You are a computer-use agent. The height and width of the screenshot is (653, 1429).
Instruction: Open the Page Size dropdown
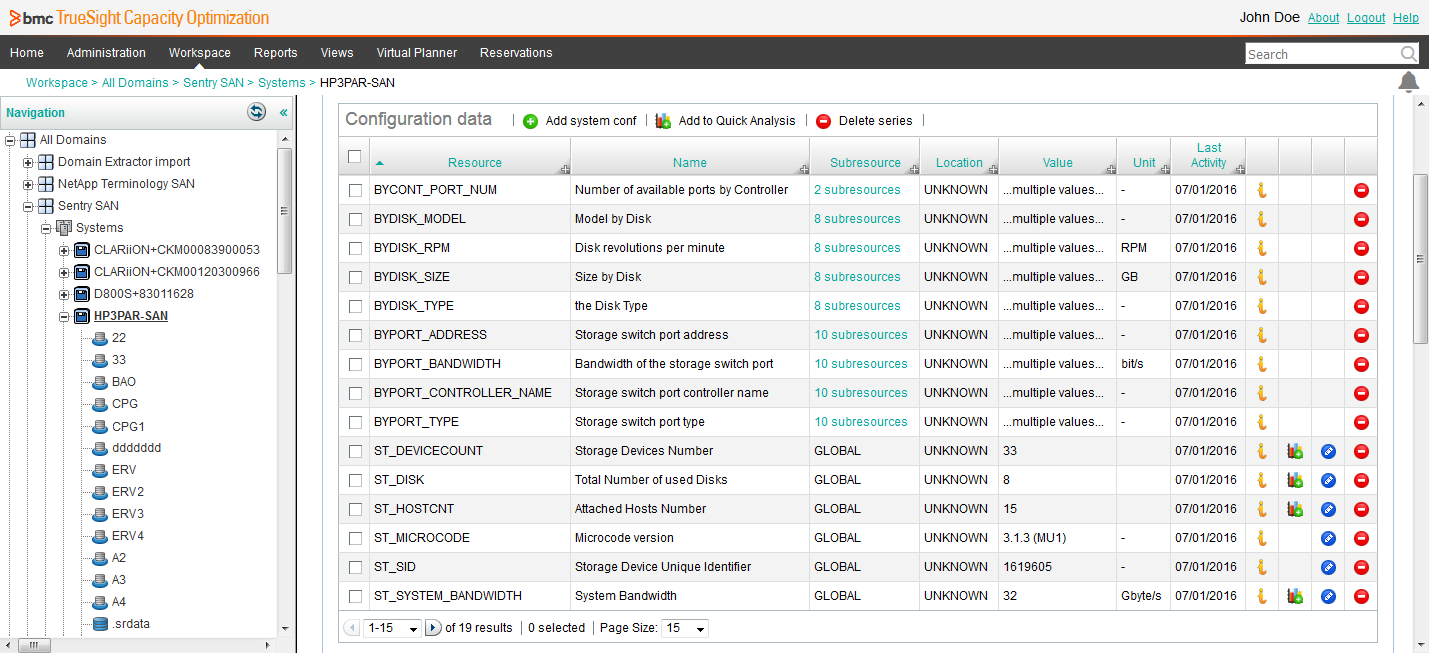tap(686, 628)
